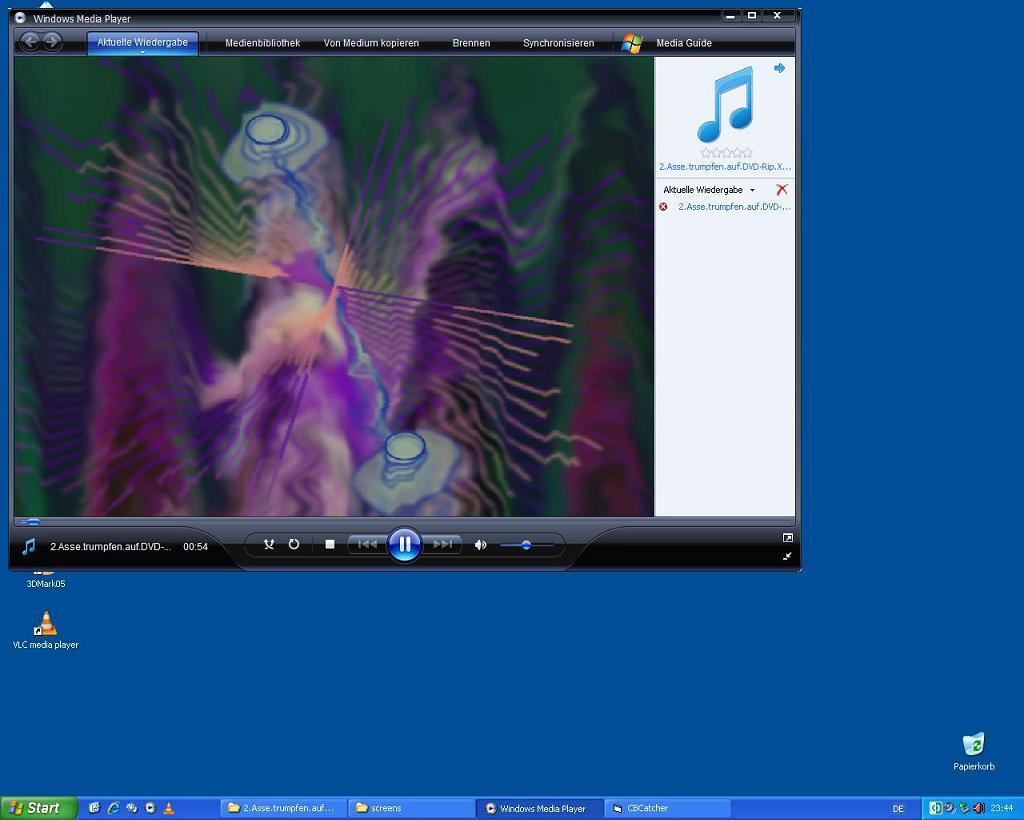
Task: Go back with the left navigation arrow
Action: pyautogui.click(x=29, y=42)
